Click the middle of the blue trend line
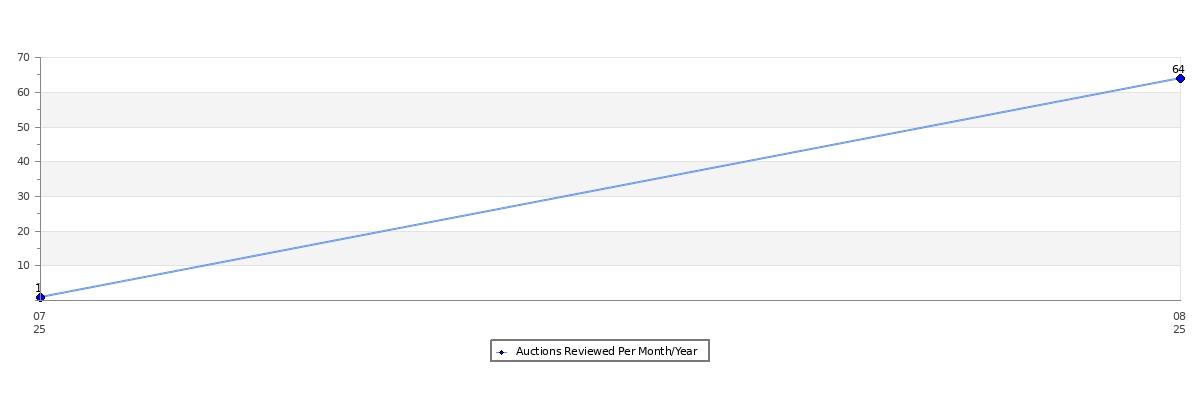This screenshot has width=1200, height=400. 610,187
